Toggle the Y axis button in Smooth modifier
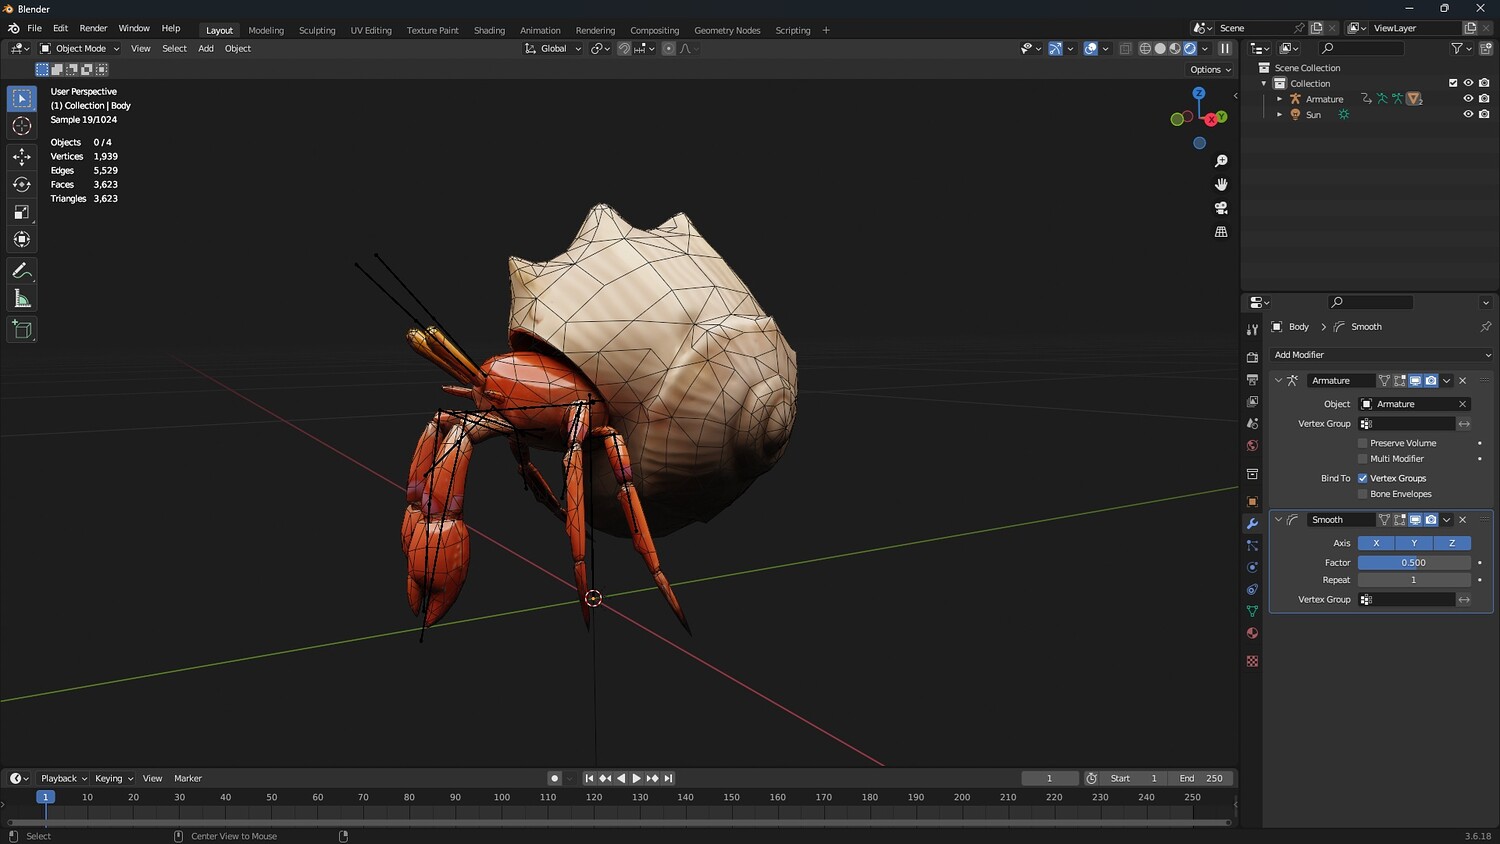Image resolution: width=1500 pixels, height=844 pixels. (x=1414, y=543)
